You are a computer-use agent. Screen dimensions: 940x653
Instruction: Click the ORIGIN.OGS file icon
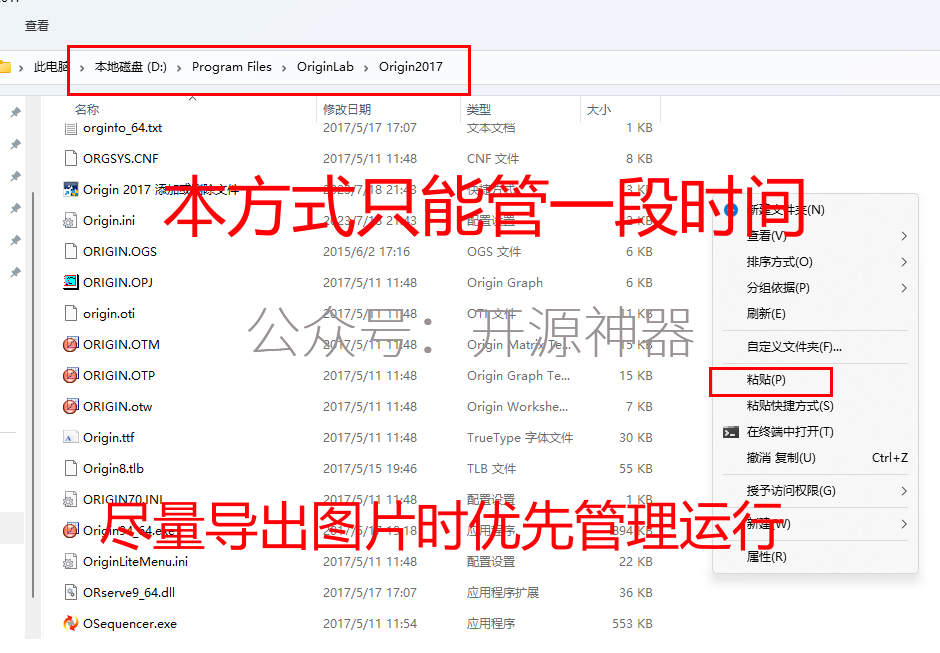click(71, 251)
